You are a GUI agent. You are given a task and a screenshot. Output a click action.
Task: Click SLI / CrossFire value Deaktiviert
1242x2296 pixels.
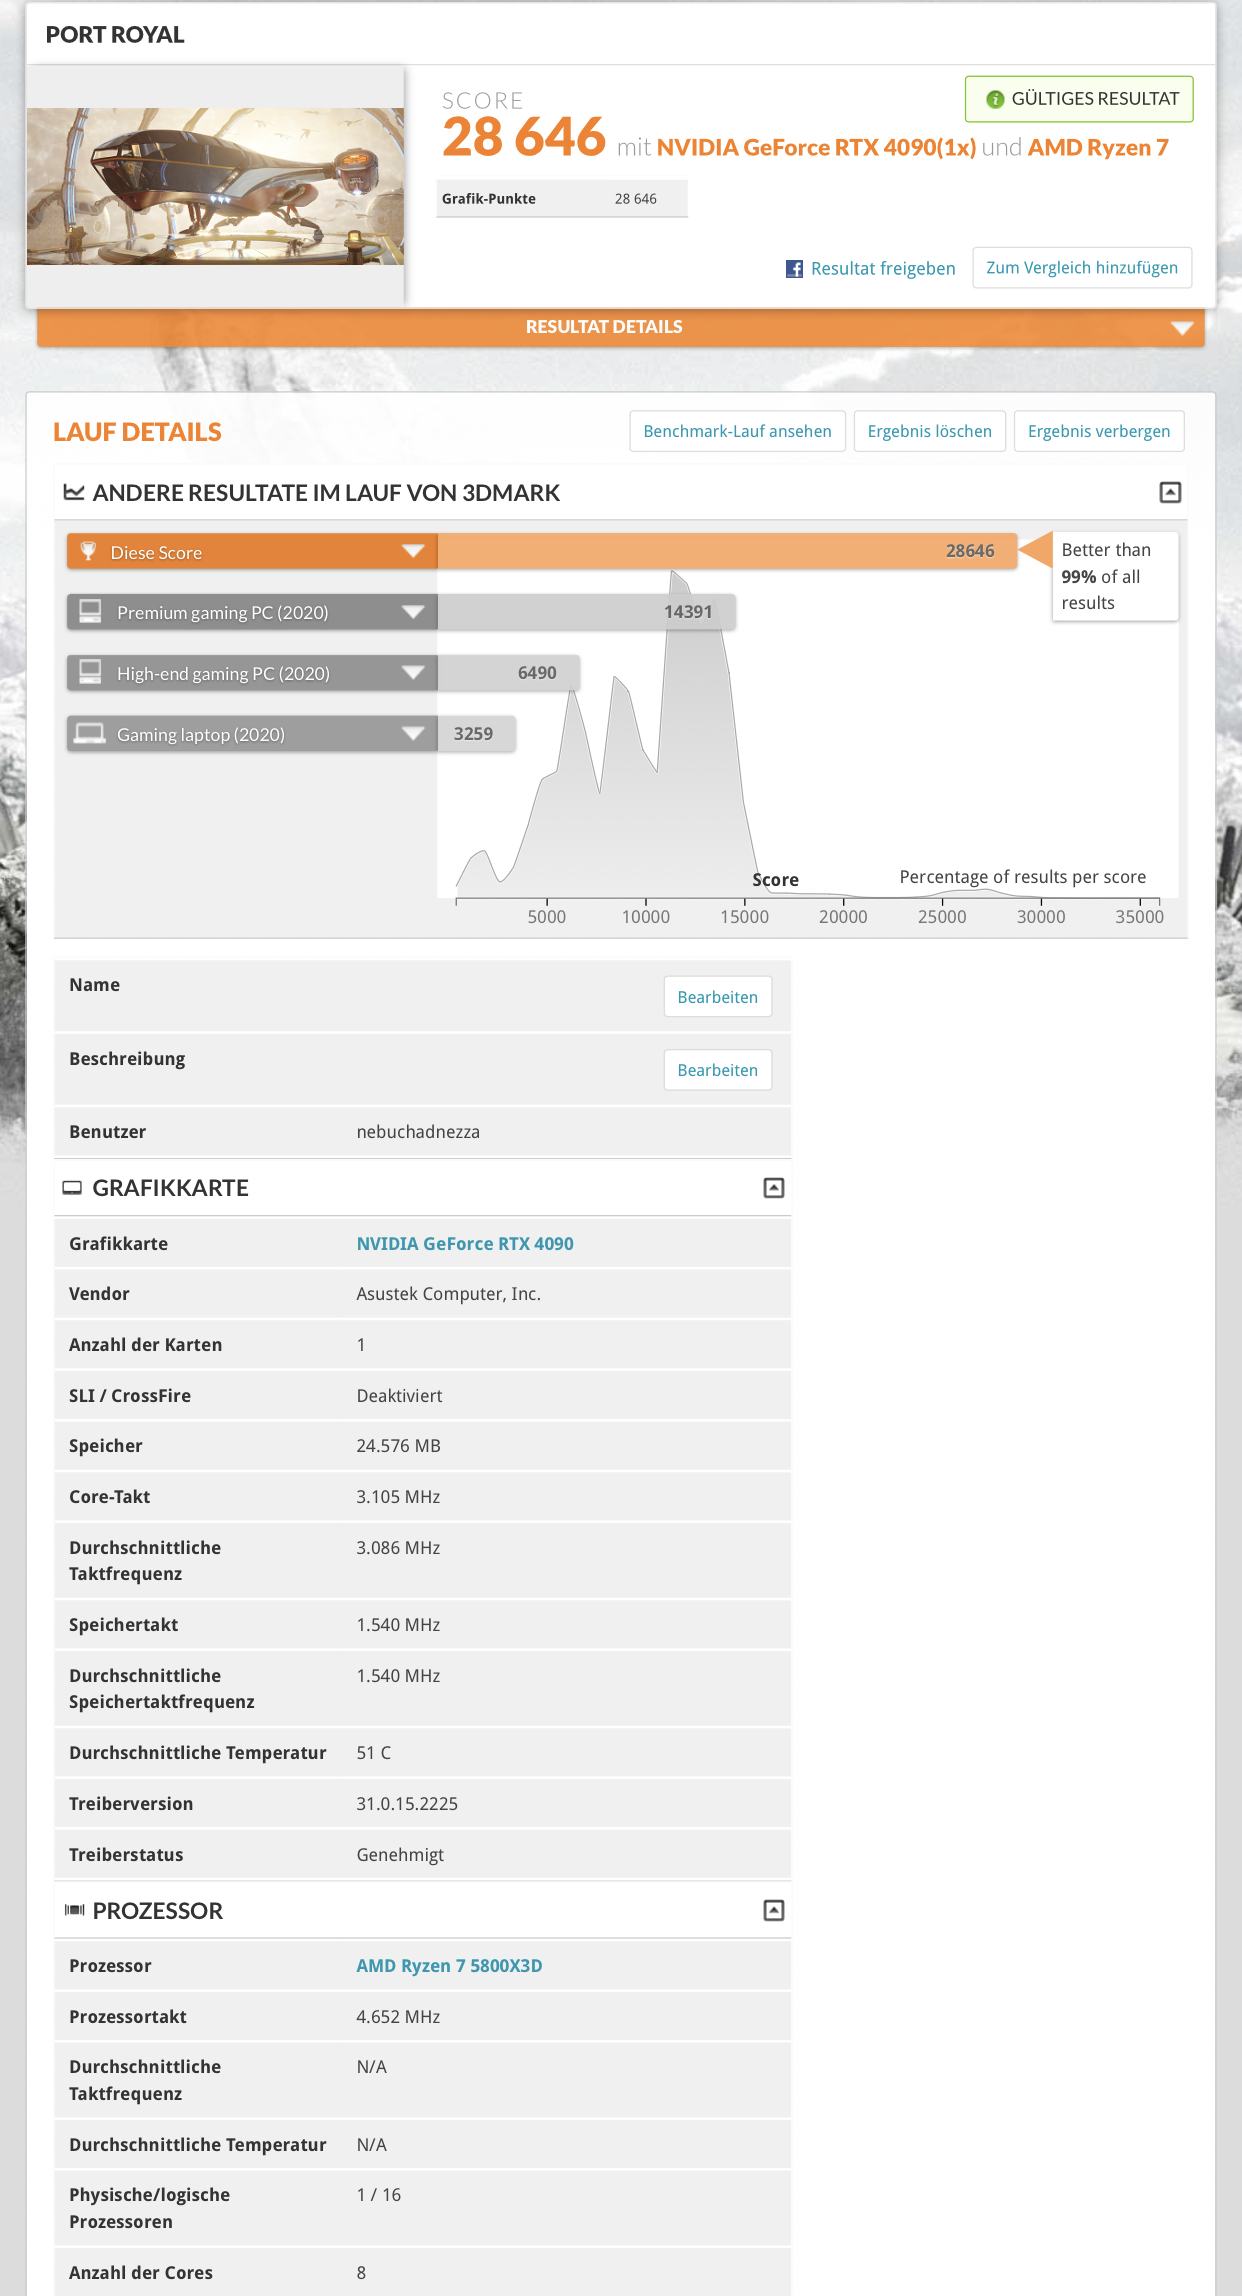[x=399, y=1396]
